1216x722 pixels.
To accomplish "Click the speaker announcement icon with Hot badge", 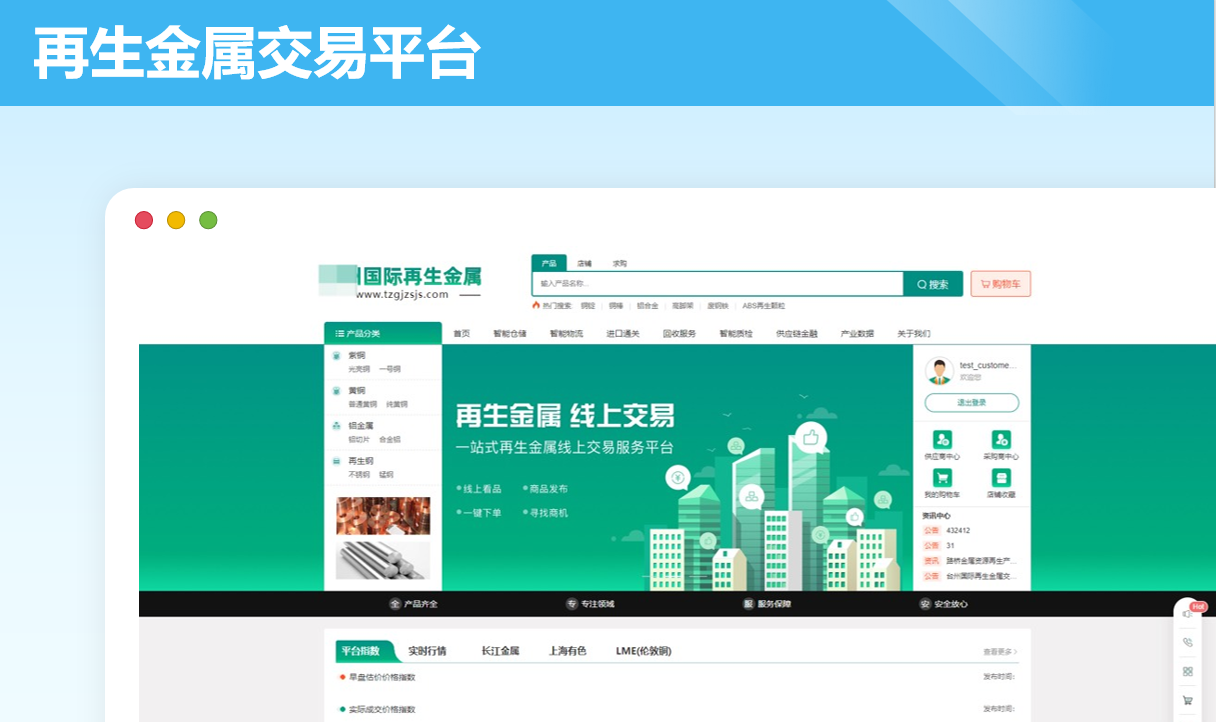I will click(x=1188, y=613).
